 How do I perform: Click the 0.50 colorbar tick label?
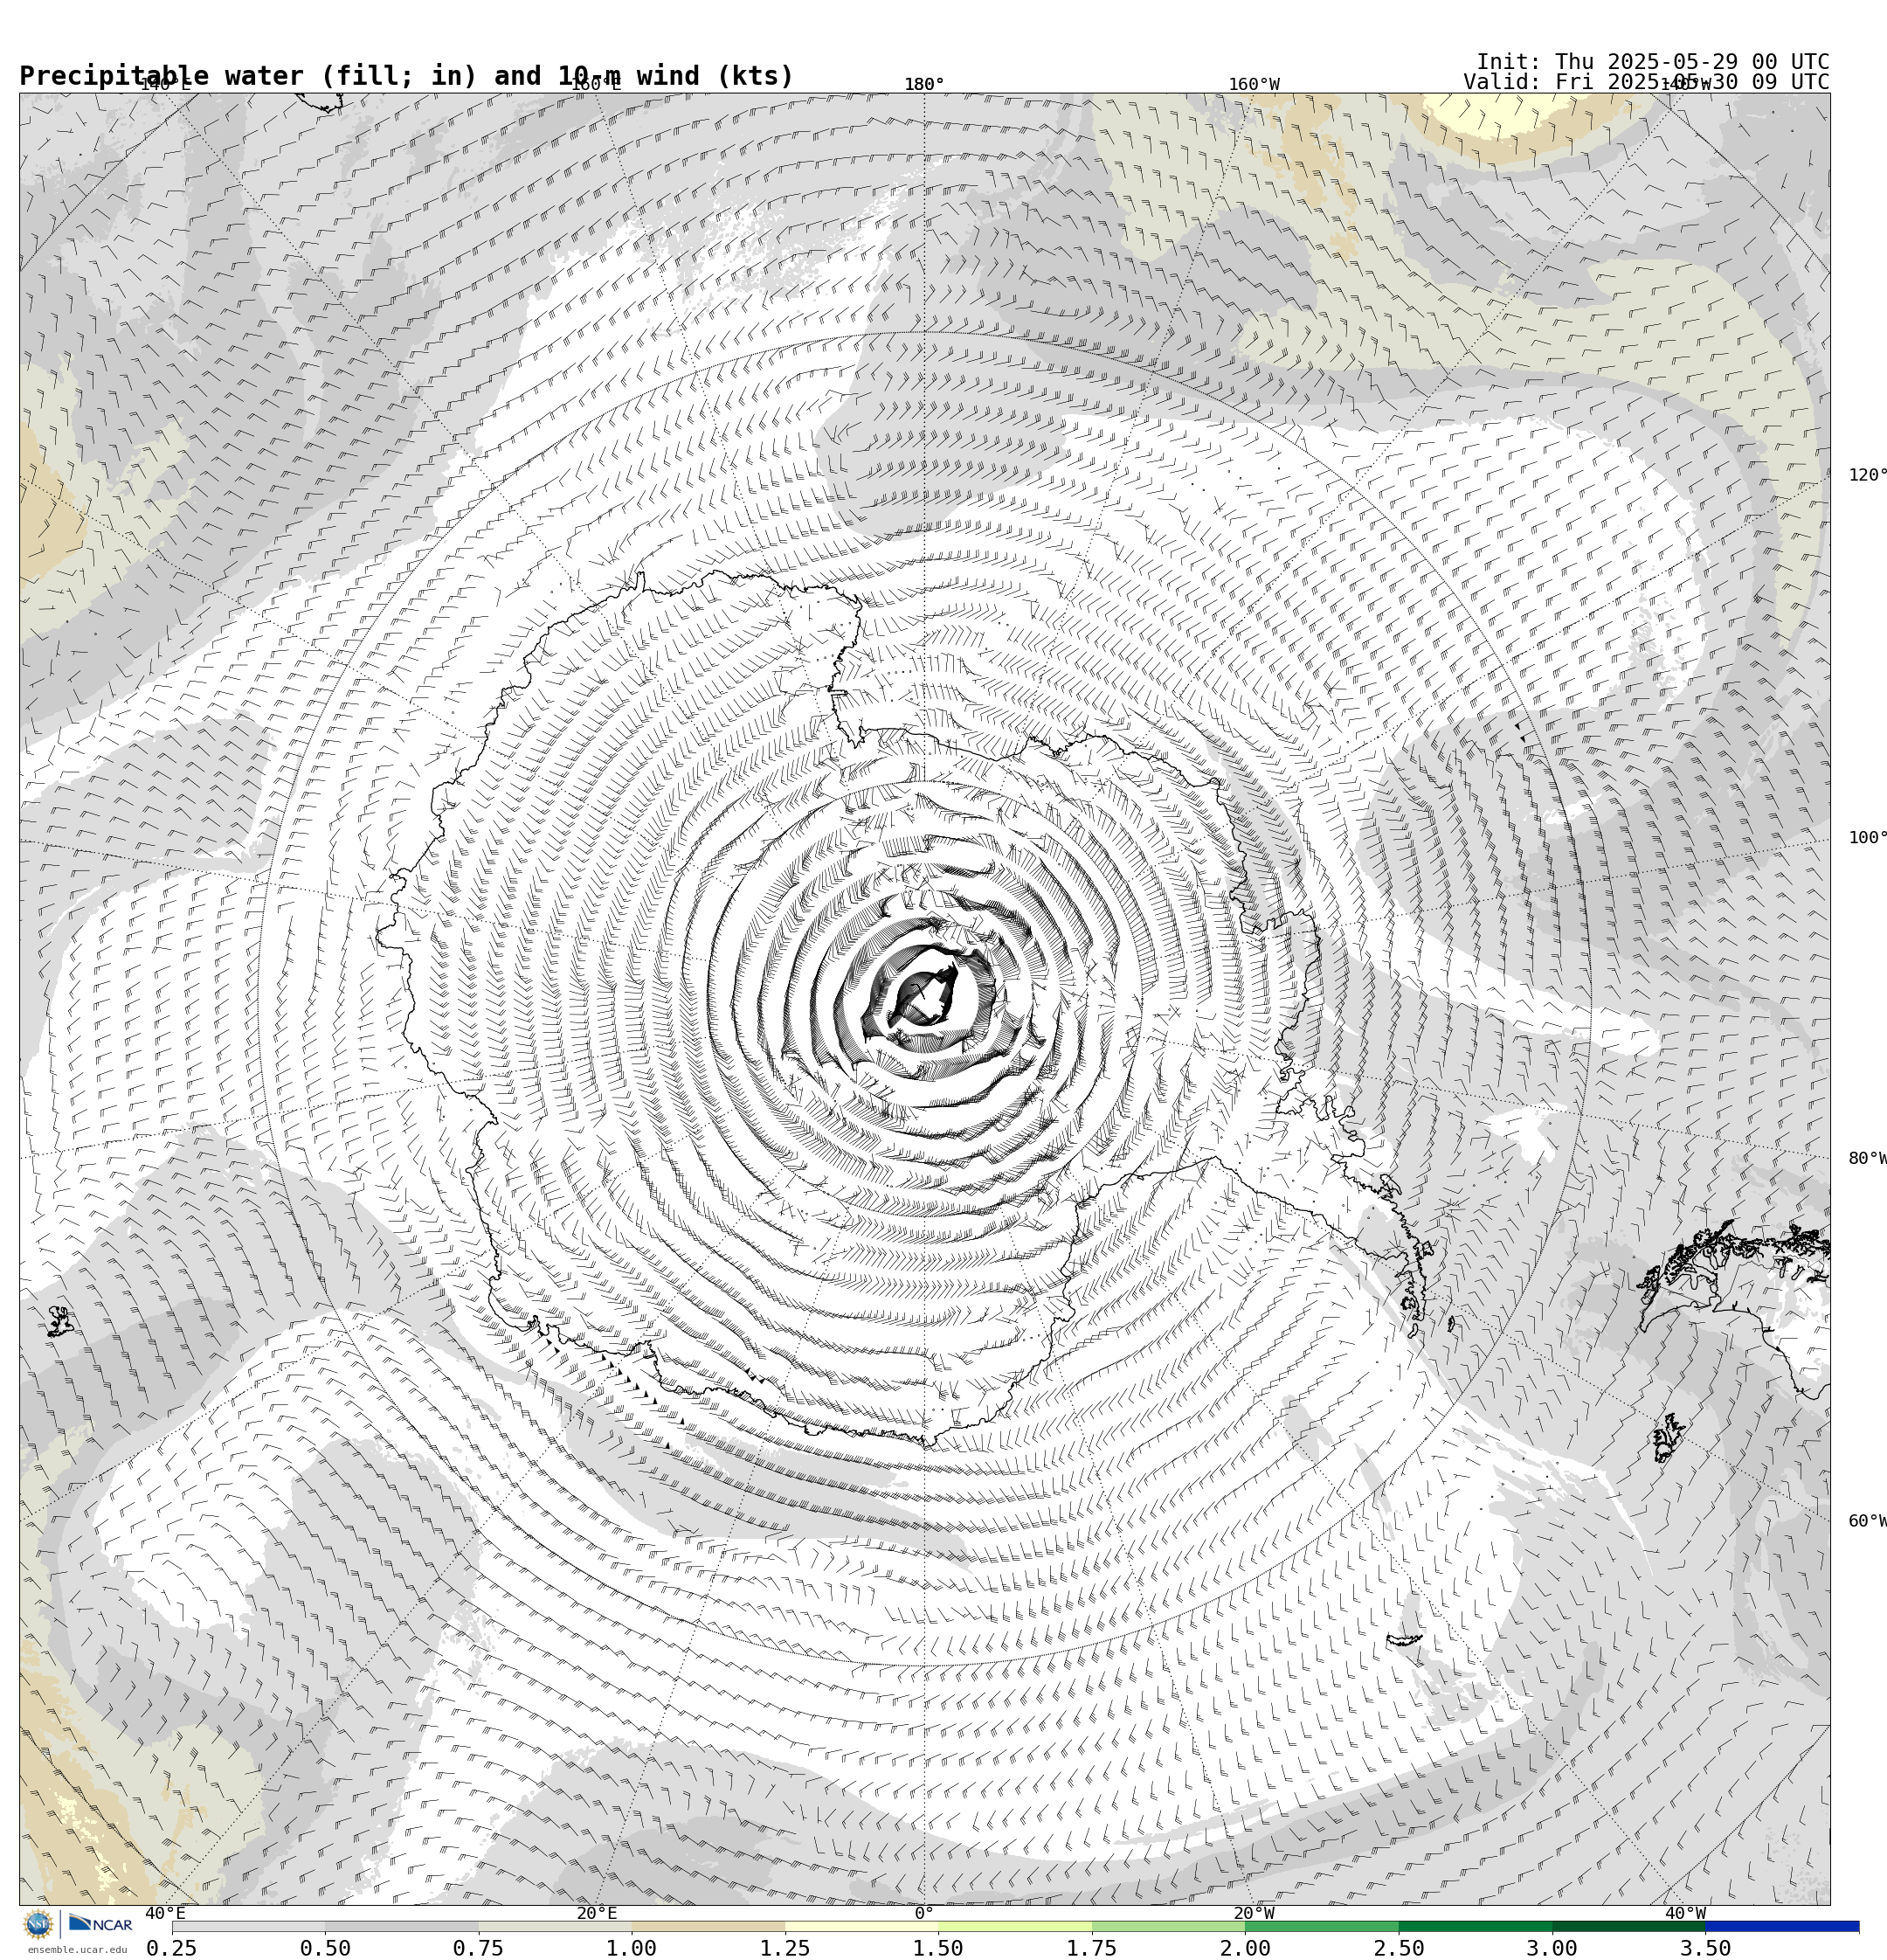[325, 1948]
